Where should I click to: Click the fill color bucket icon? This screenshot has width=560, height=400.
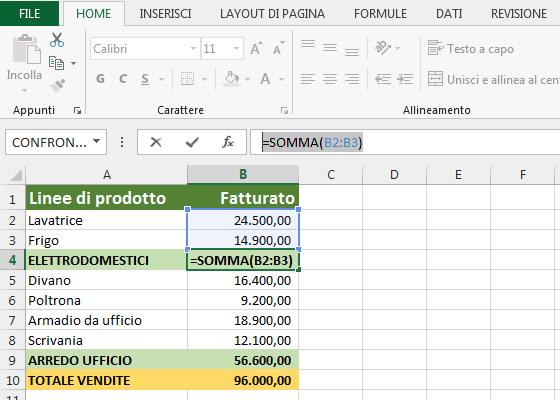click(x=231, y=79)
